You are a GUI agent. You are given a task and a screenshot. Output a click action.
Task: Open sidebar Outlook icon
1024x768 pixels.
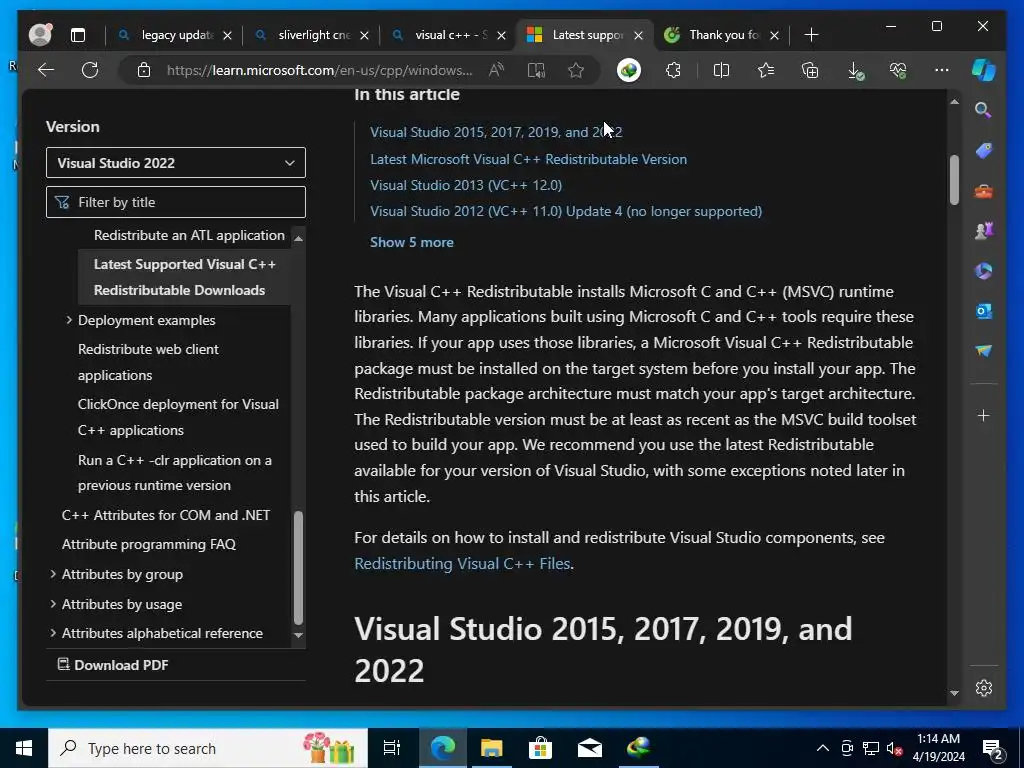click(x=984, y=311)
